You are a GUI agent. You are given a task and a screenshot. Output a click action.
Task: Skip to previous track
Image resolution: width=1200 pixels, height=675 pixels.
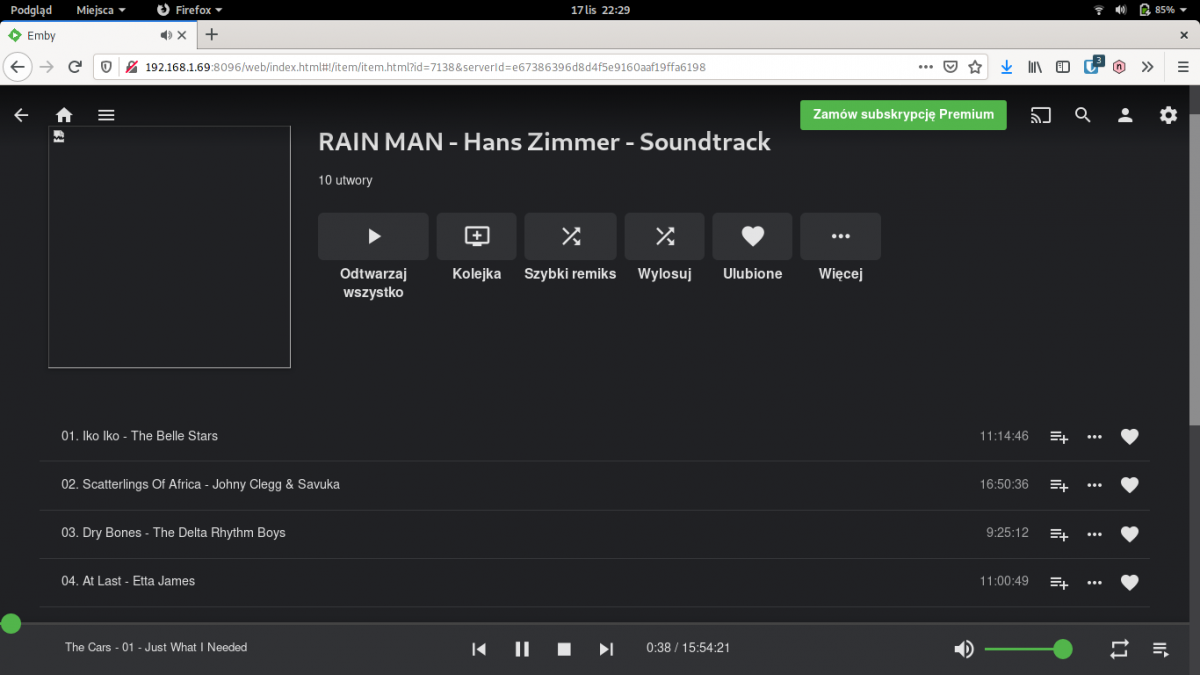coord(479,649)
